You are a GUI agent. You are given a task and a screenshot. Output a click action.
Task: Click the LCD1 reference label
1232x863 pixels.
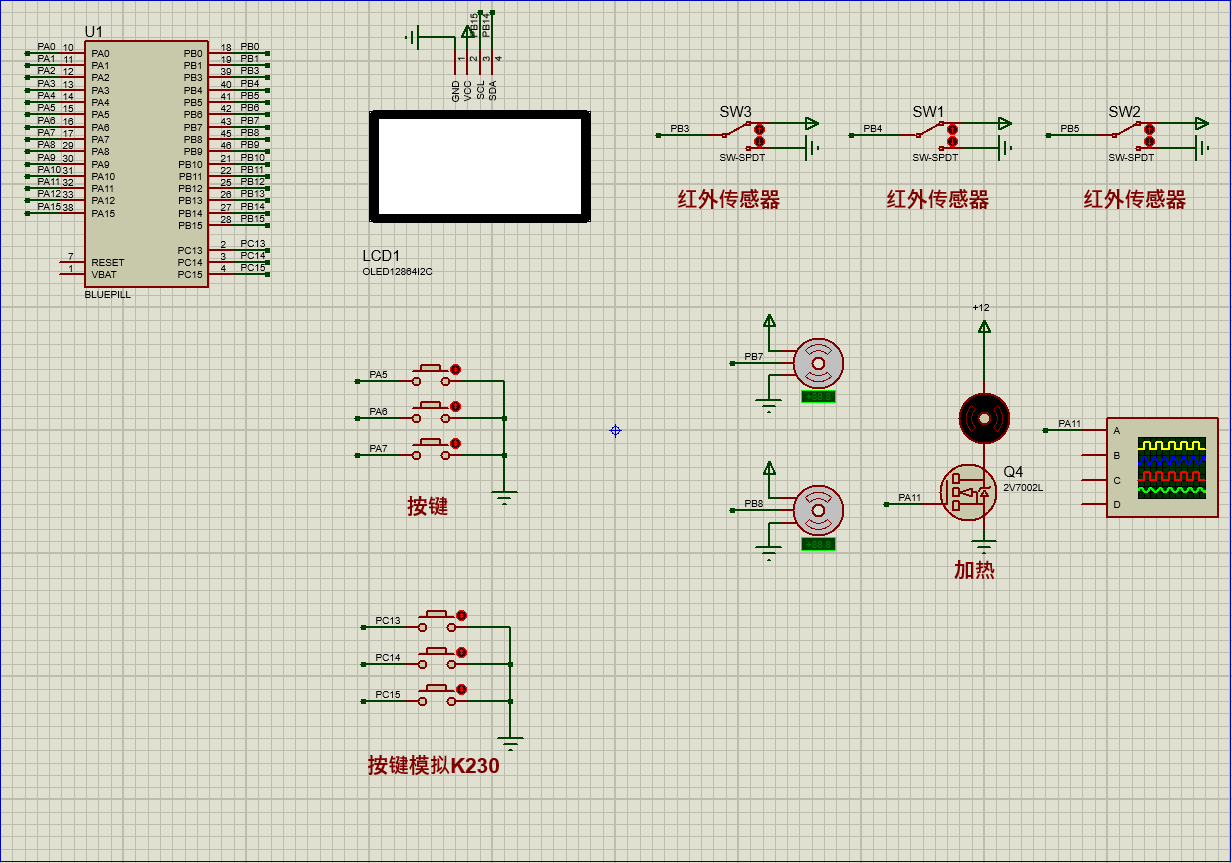(380, 256)
